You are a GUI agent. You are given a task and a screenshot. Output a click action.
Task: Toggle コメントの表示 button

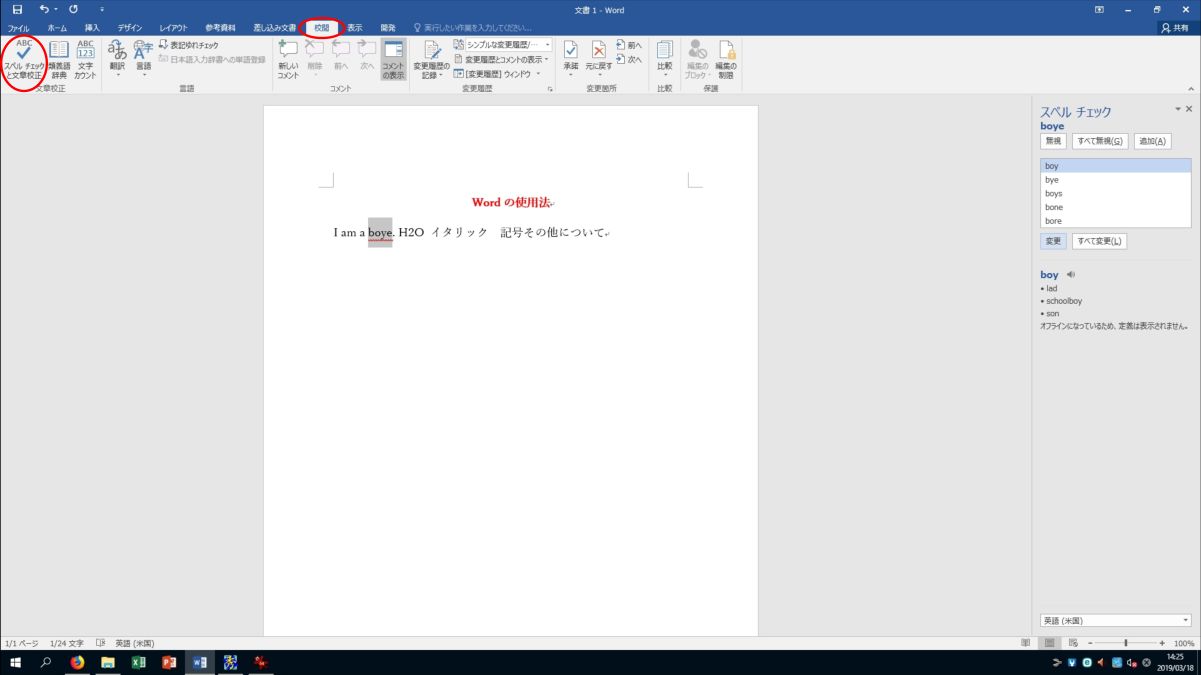pos(394,60)
